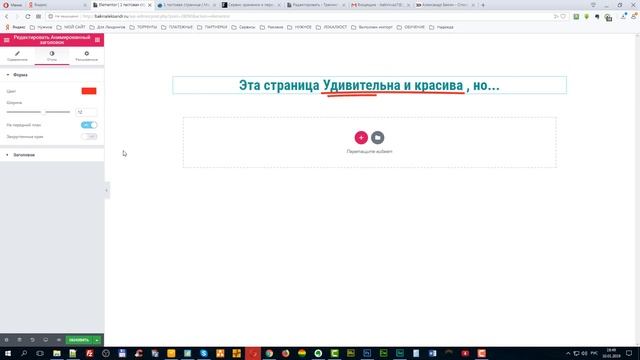
Task: Click the green Update button
Action: point(79,340)
